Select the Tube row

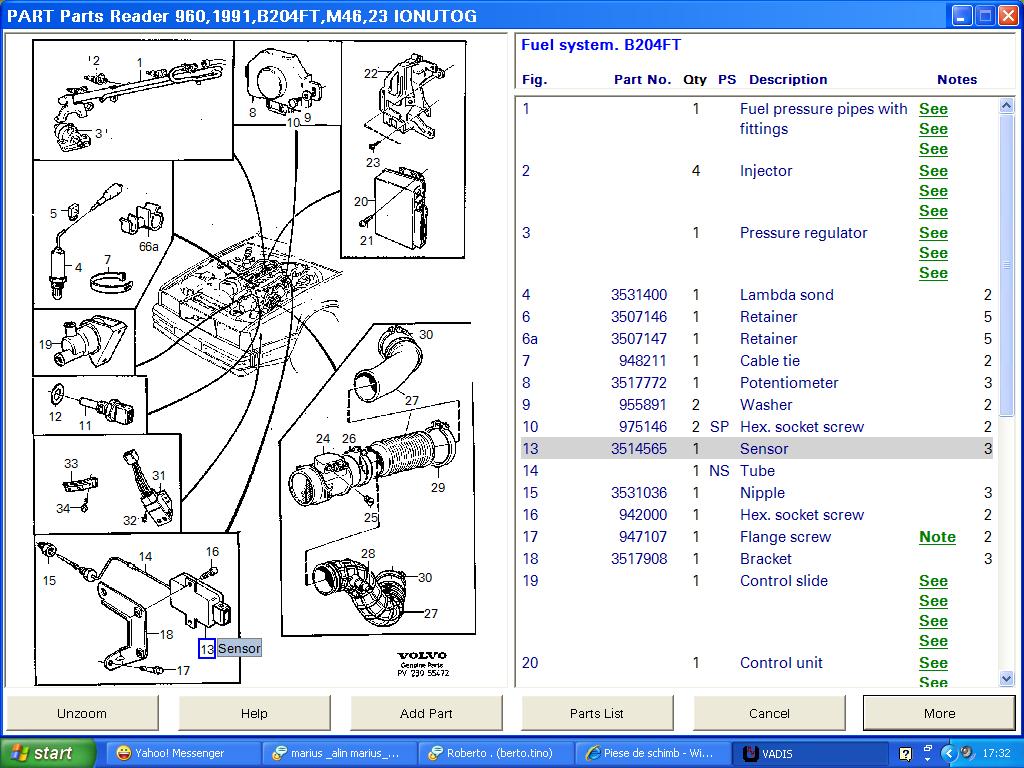(757, 471)
